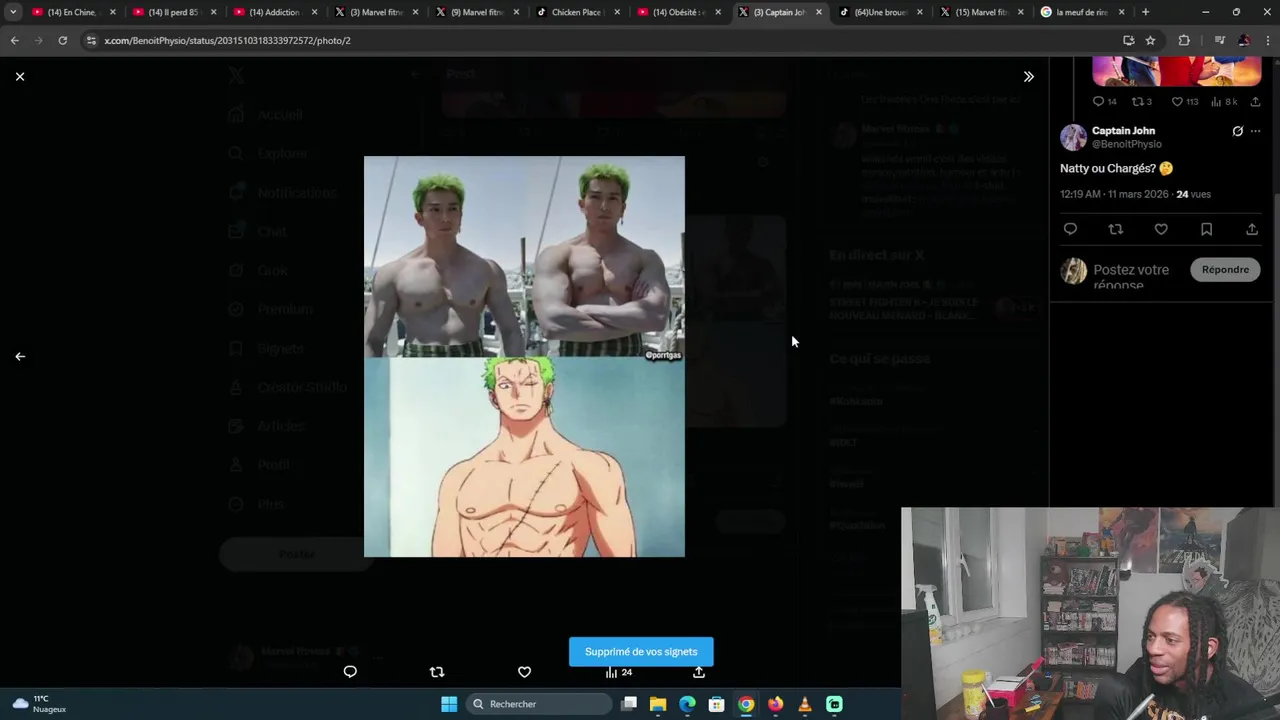The image size is (1280, 720).
Task: Like the post using heart below the photo
Action: click(x=524, y=672)
